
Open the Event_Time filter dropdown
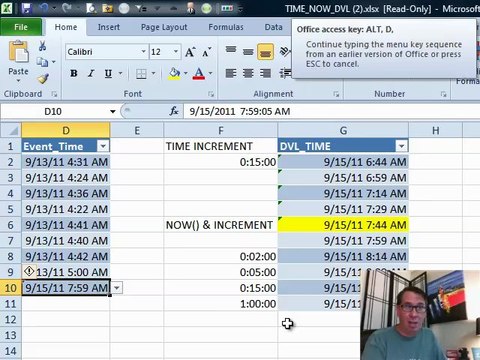tap(103, 146)
